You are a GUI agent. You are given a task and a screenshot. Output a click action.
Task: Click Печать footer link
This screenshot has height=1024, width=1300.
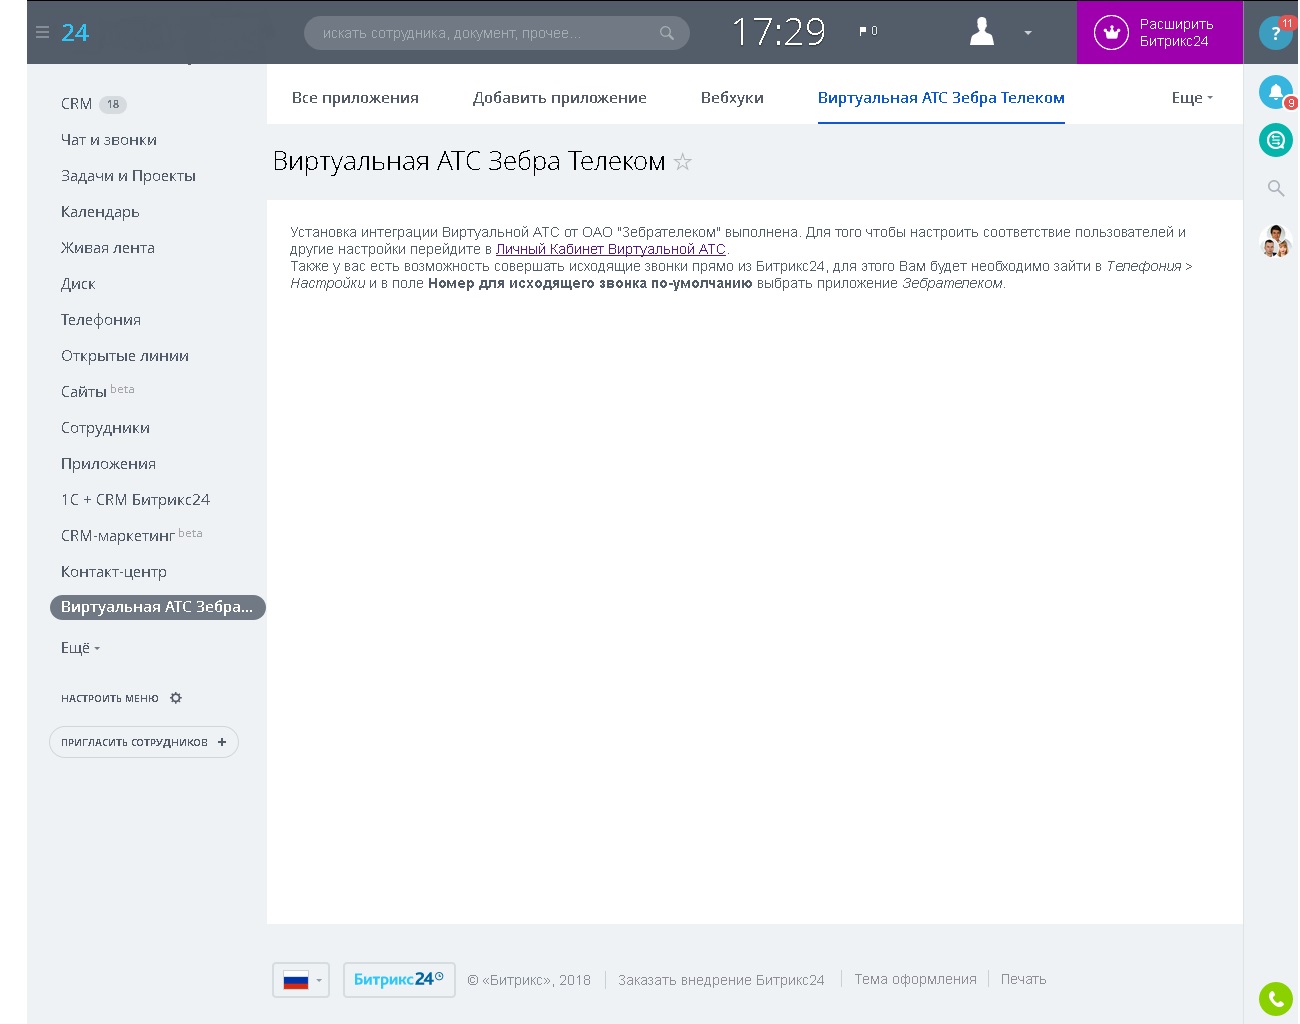click(1023, 979)
